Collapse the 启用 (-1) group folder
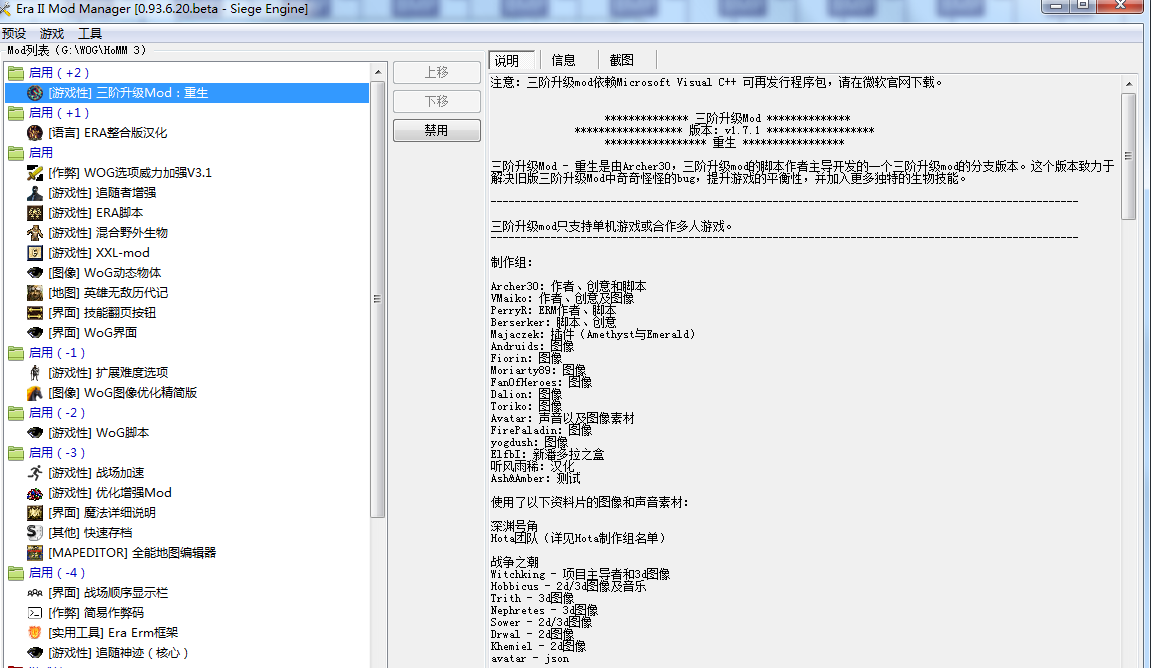Image resolution: width=1151 pixels, height=668 pixels. pos(16,353)
